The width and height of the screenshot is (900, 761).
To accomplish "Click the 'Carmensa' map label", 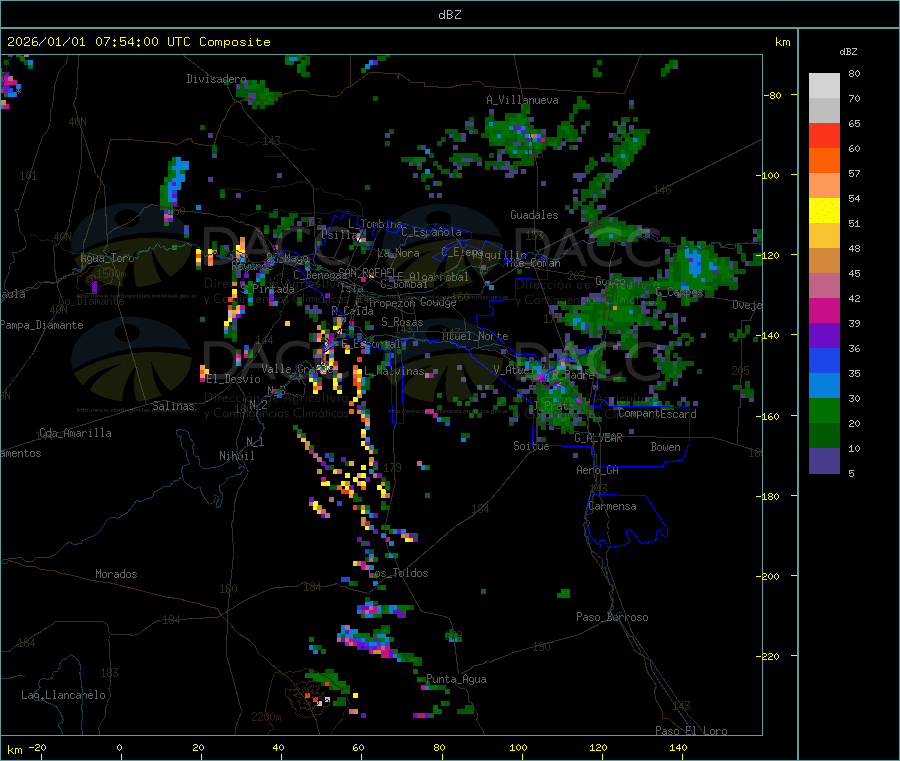I will 612,506.
